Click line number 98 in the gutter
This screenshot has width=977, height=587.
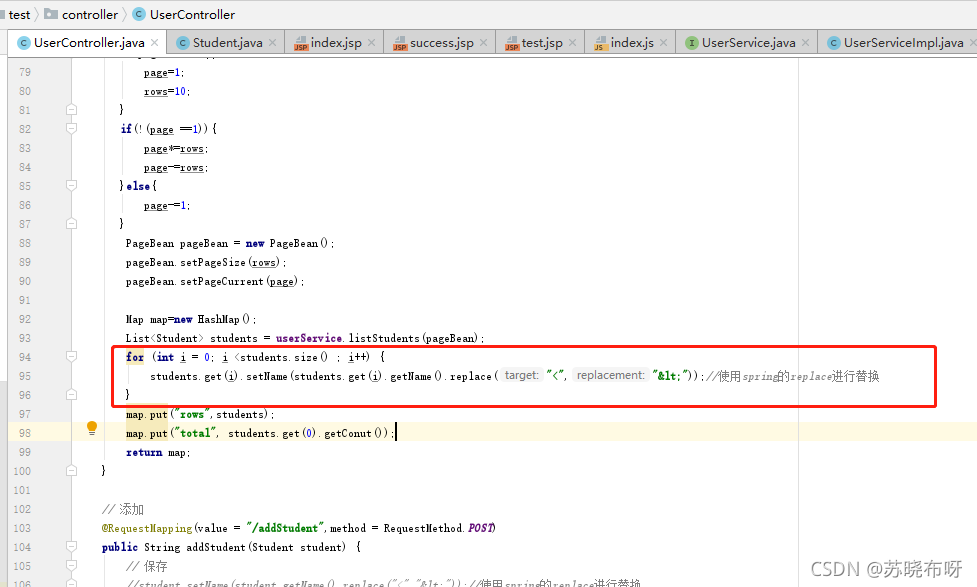pos(24,433)
